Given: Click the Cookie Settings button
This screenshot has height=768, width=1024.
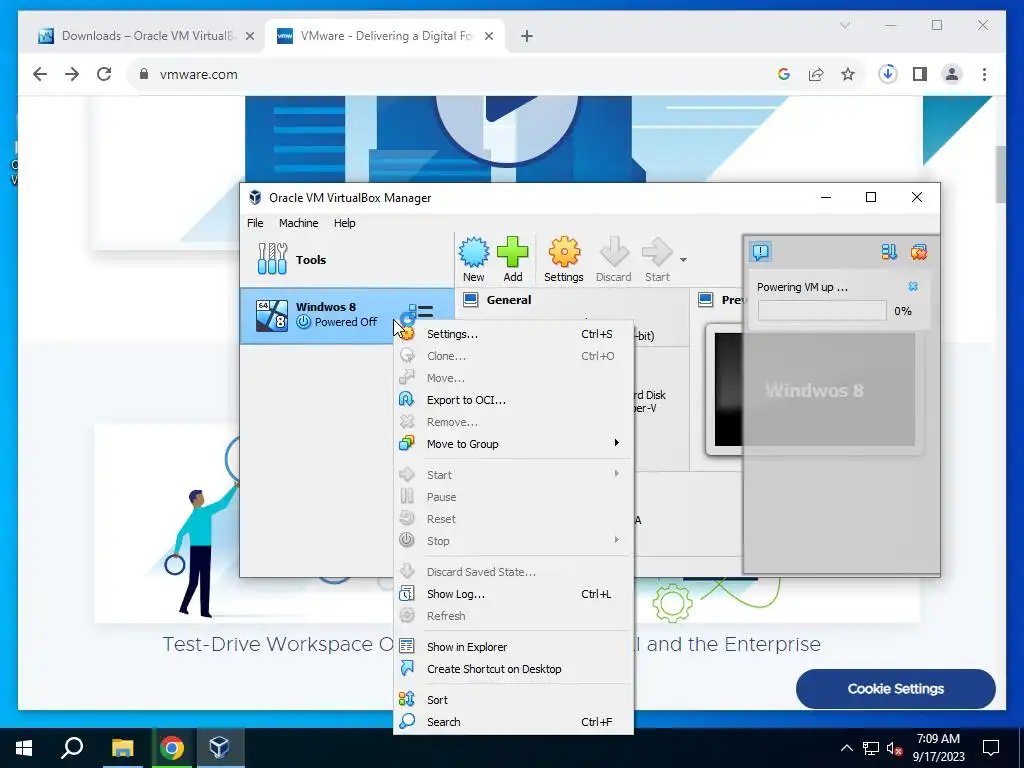Looking at the screenshot, I should point(895,689).
